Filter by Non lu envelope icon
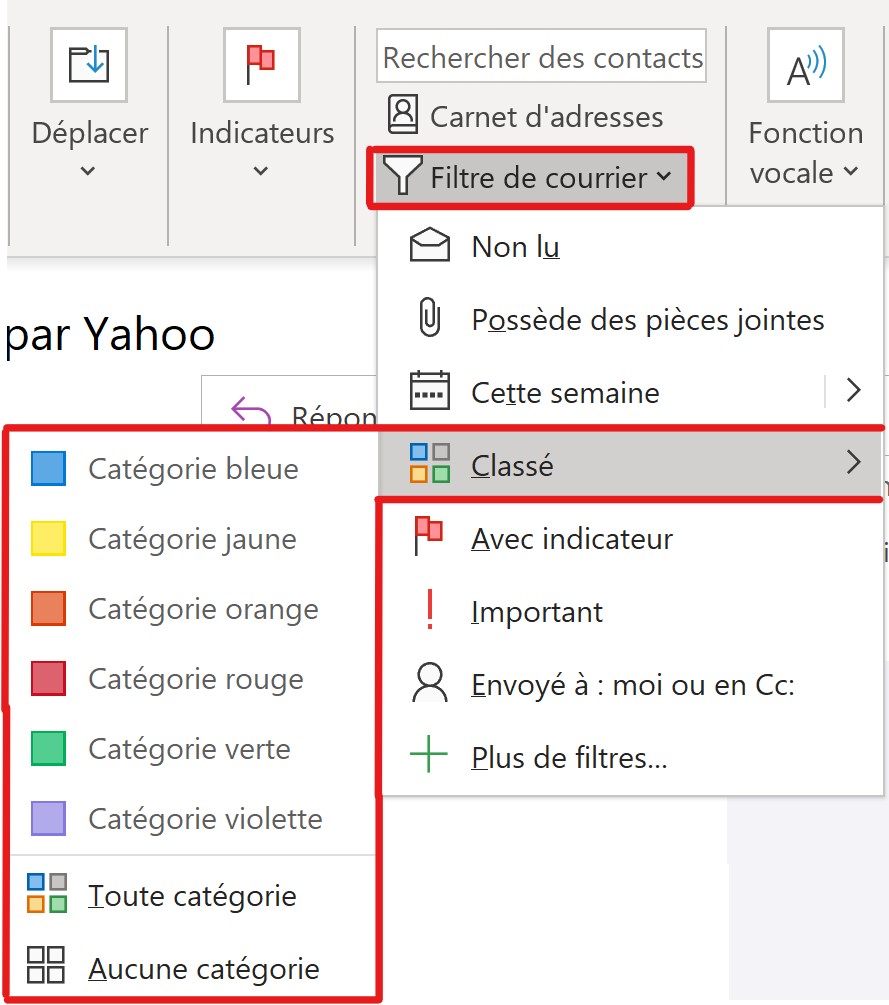Screen dimensions: 889x1005 [430, 247]
